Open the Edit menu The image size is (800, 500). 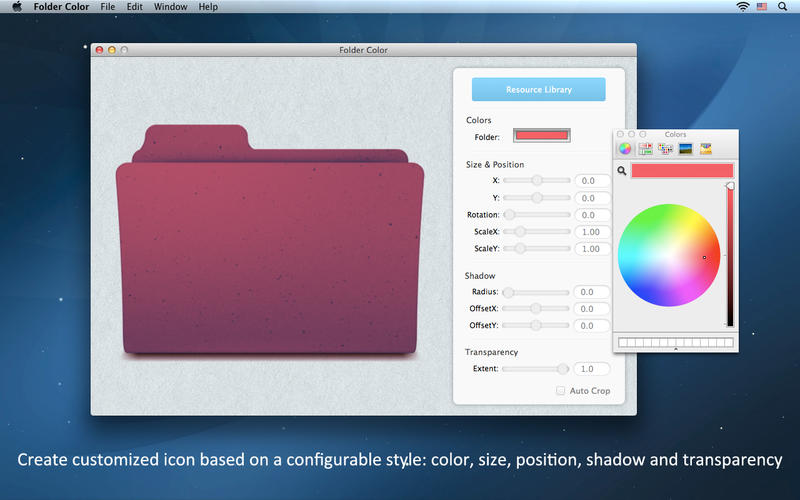pyautogui.click(x=135, y=7)
